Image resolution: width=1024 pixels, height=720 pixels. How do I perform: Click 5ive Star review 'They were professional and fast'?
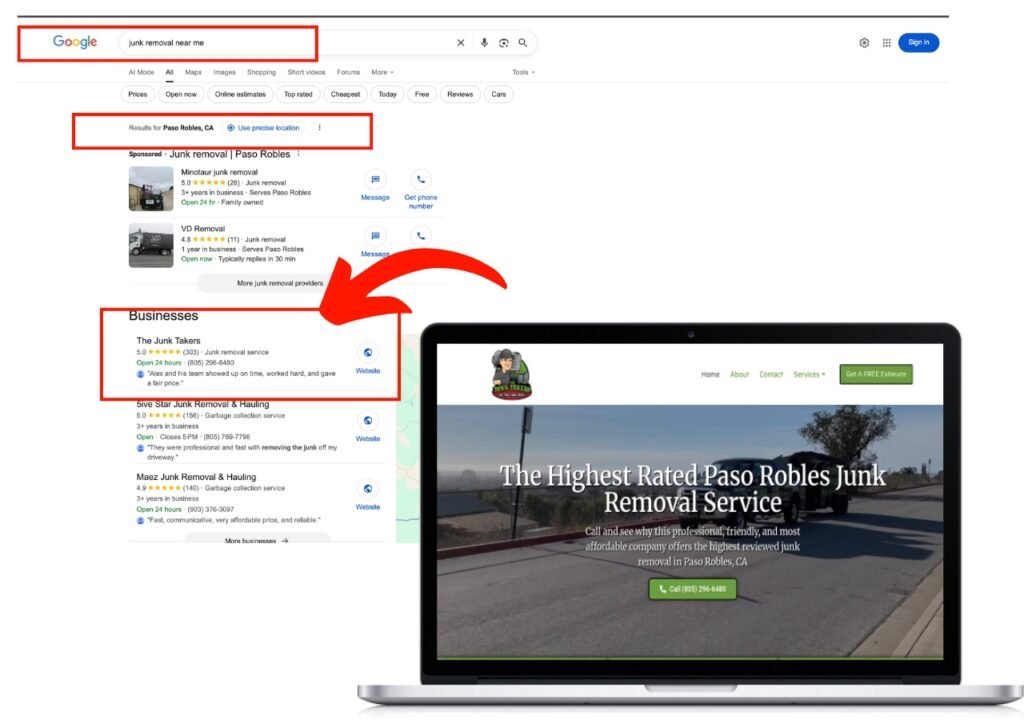click(242, 452)
